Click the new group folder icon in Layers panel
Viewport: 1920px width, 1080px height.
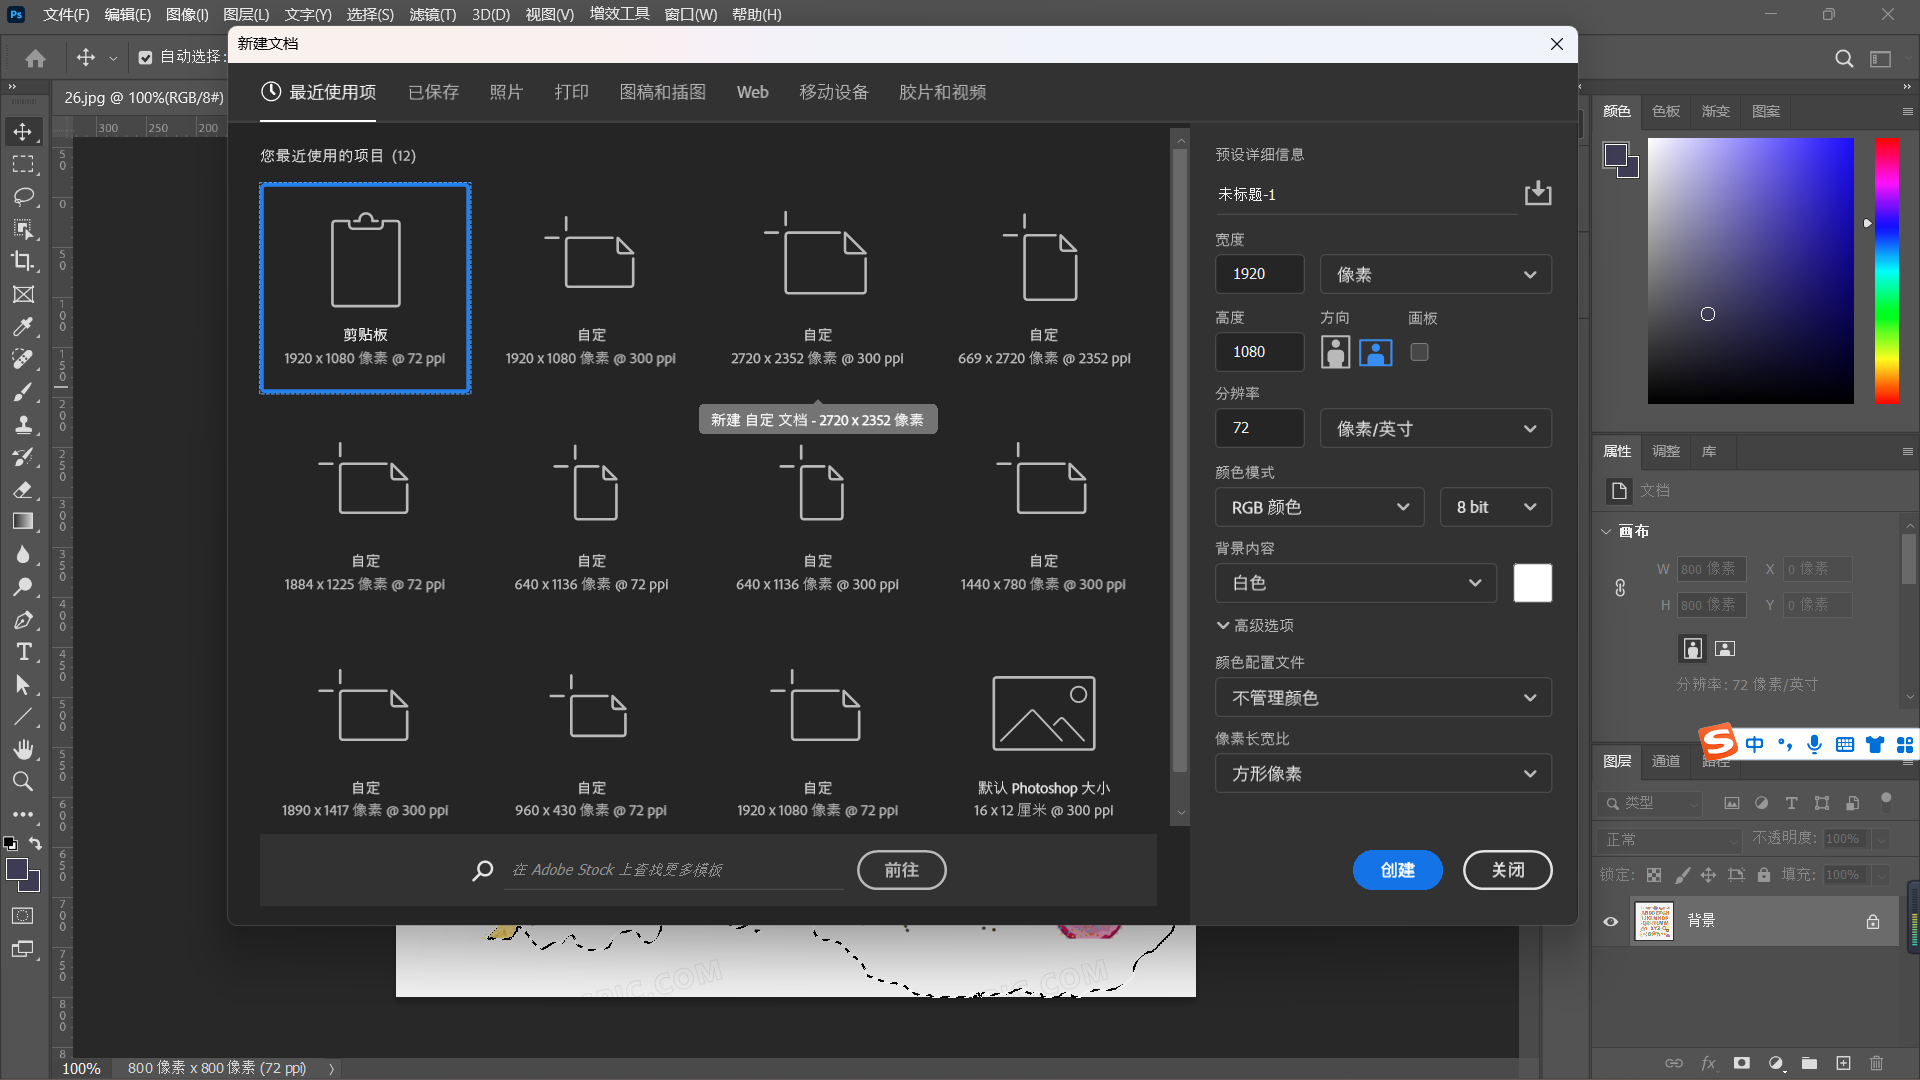1809,1063
